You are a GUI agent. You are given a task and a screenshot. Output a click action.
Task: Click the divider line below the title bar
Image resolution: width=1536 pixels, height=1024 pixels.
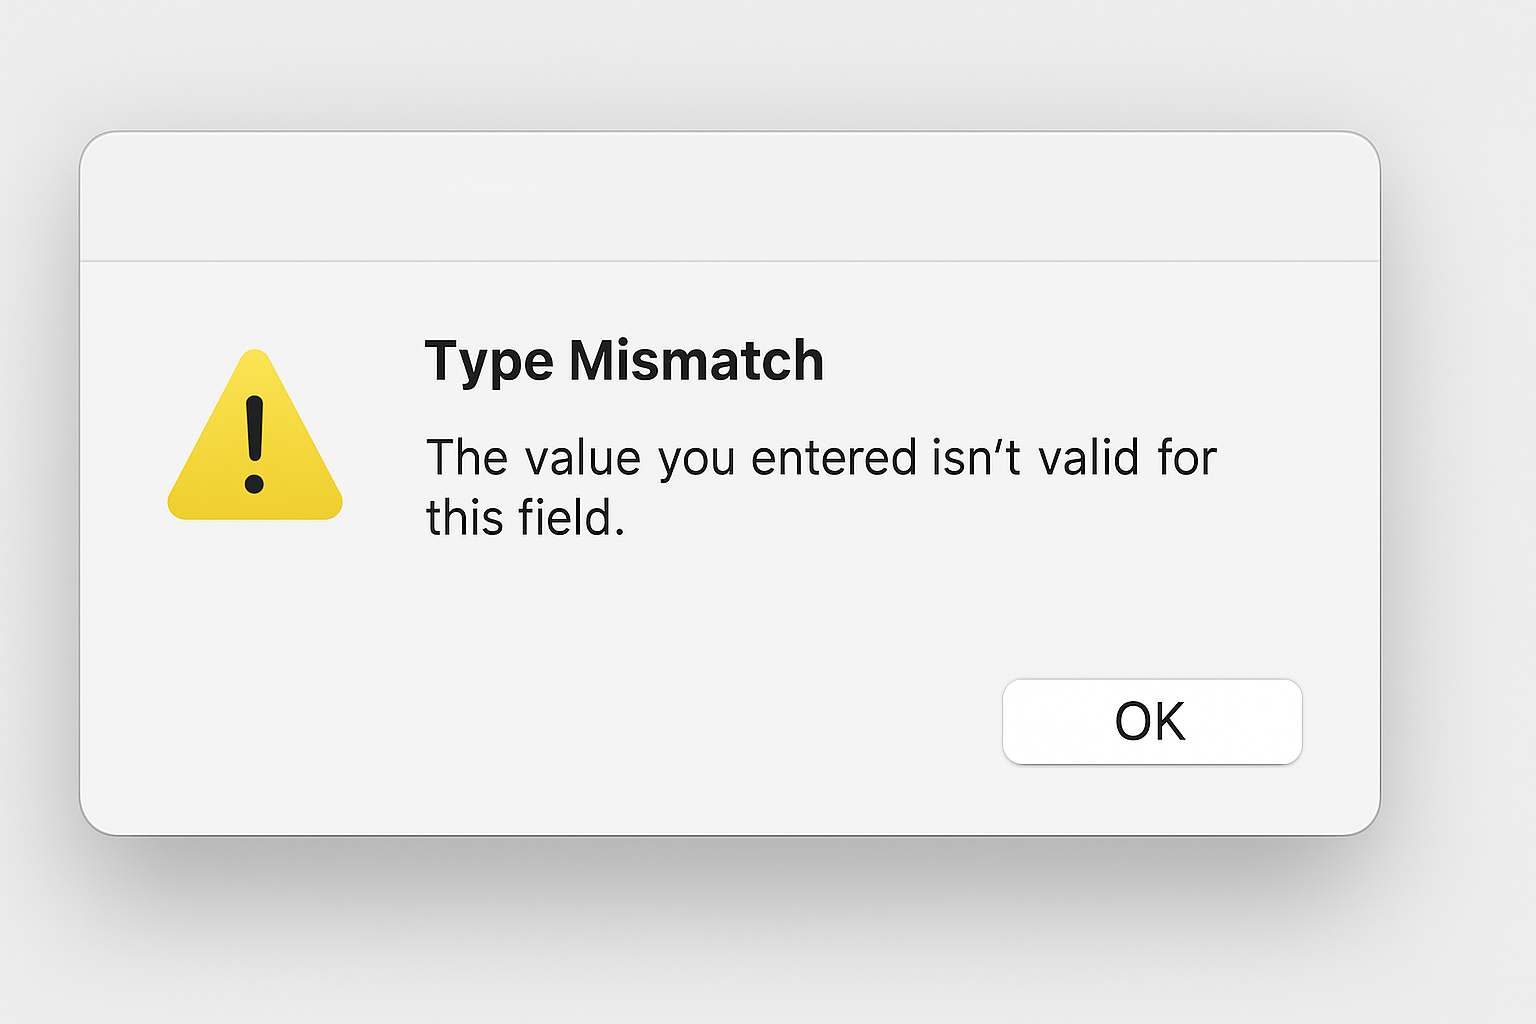point(730,261)
